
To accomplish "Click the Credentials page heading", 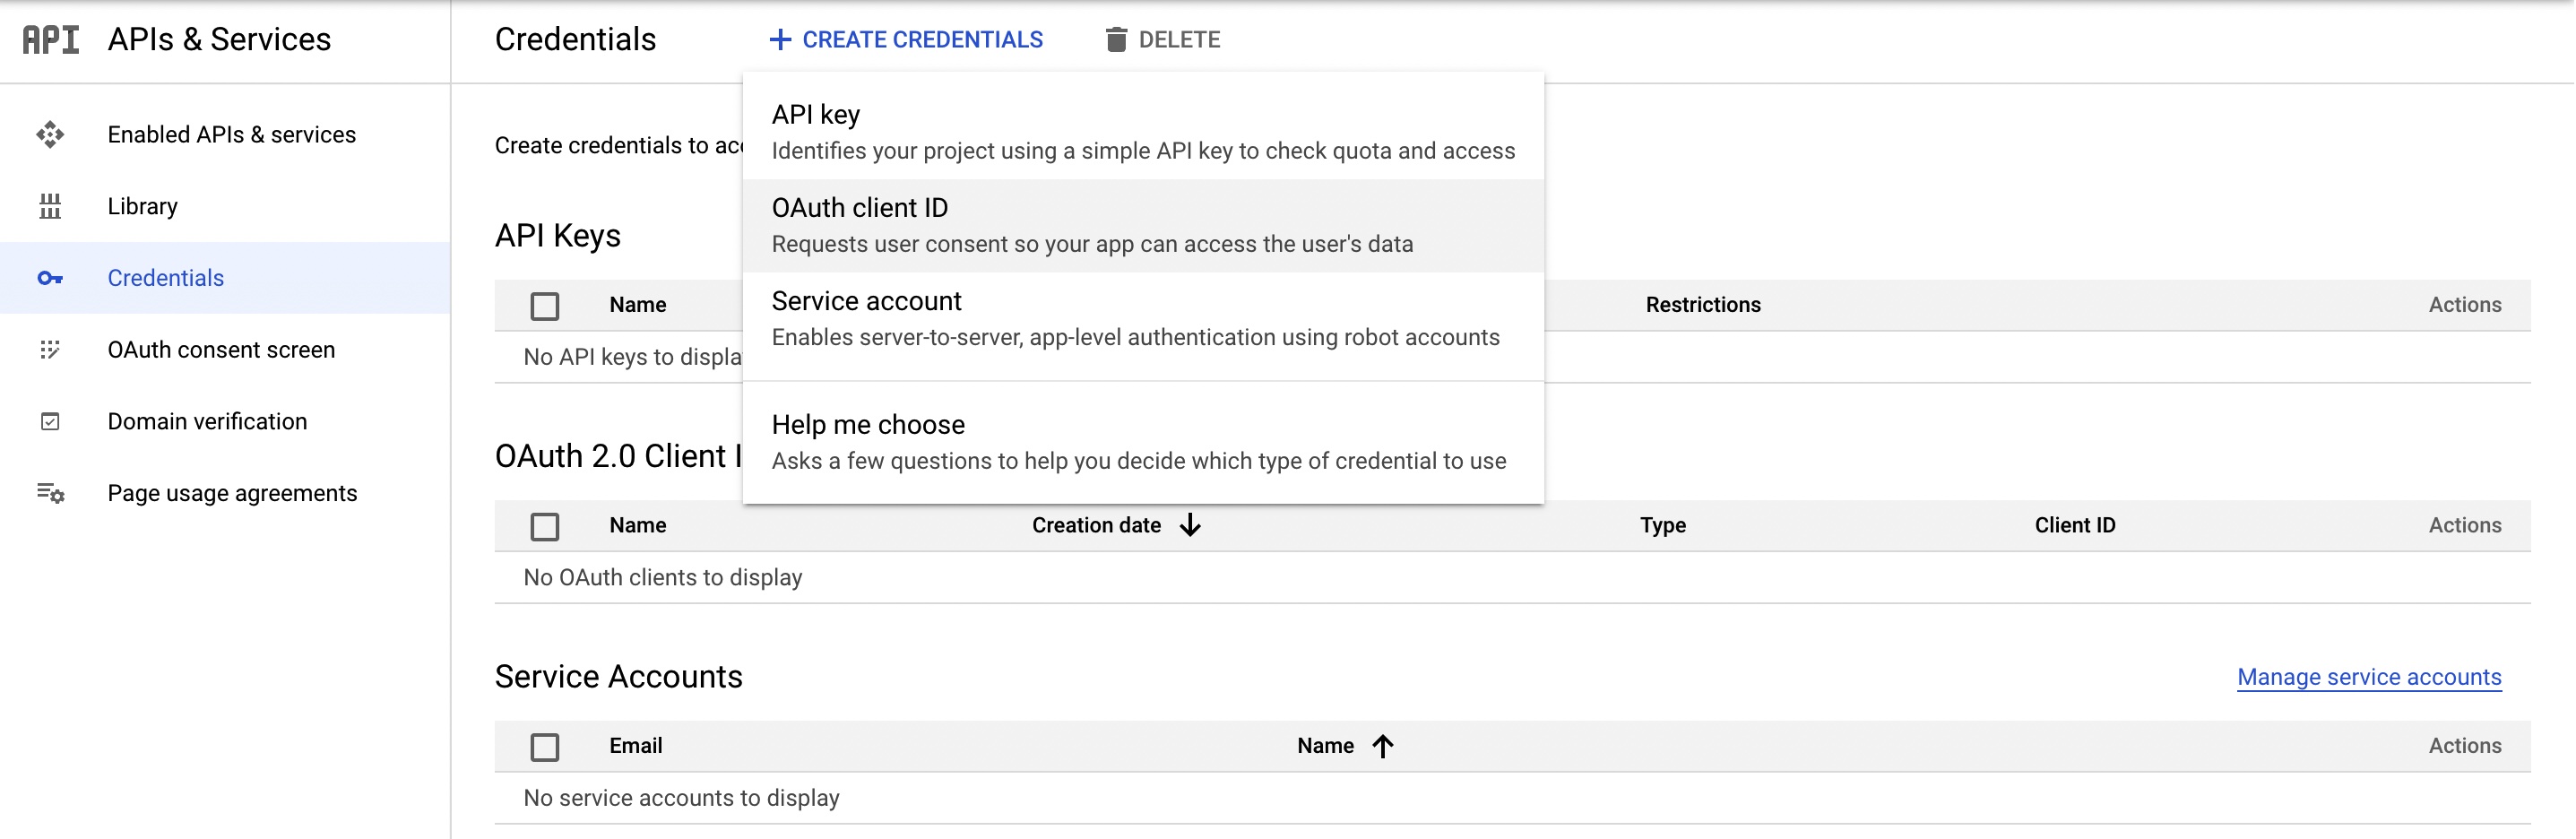I will 575,39.
